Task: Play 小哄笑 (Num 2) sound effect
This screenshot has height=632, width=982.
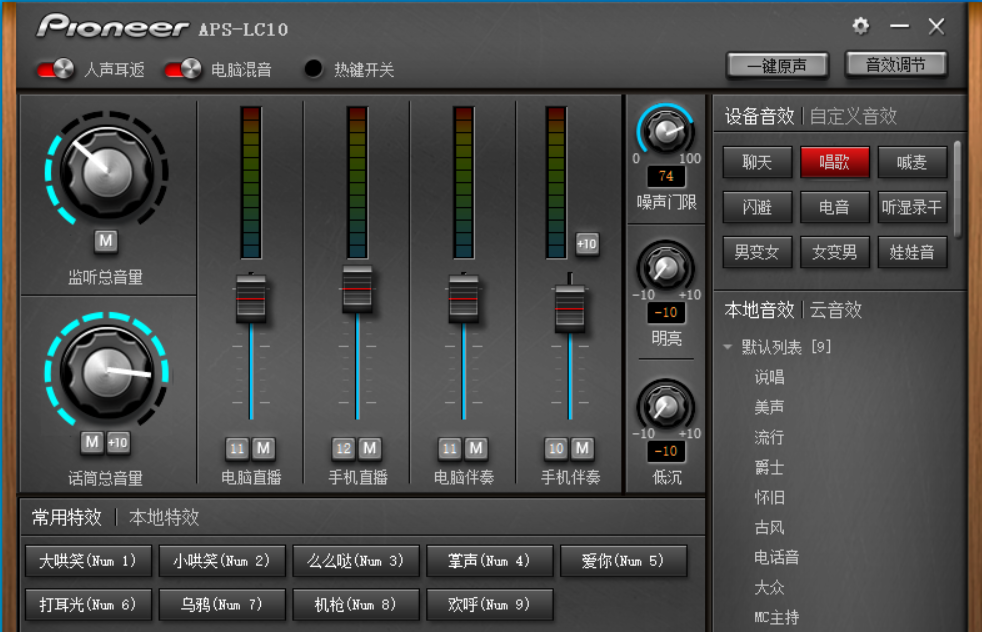Action: [x=222, y=561]
